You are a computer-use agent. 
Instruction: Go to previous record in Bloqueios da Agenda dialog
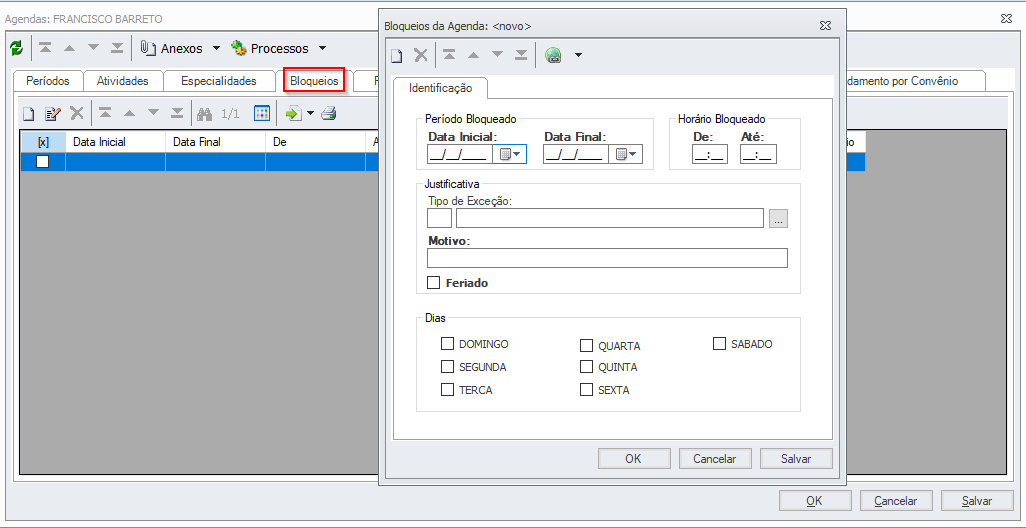[473, 55]
